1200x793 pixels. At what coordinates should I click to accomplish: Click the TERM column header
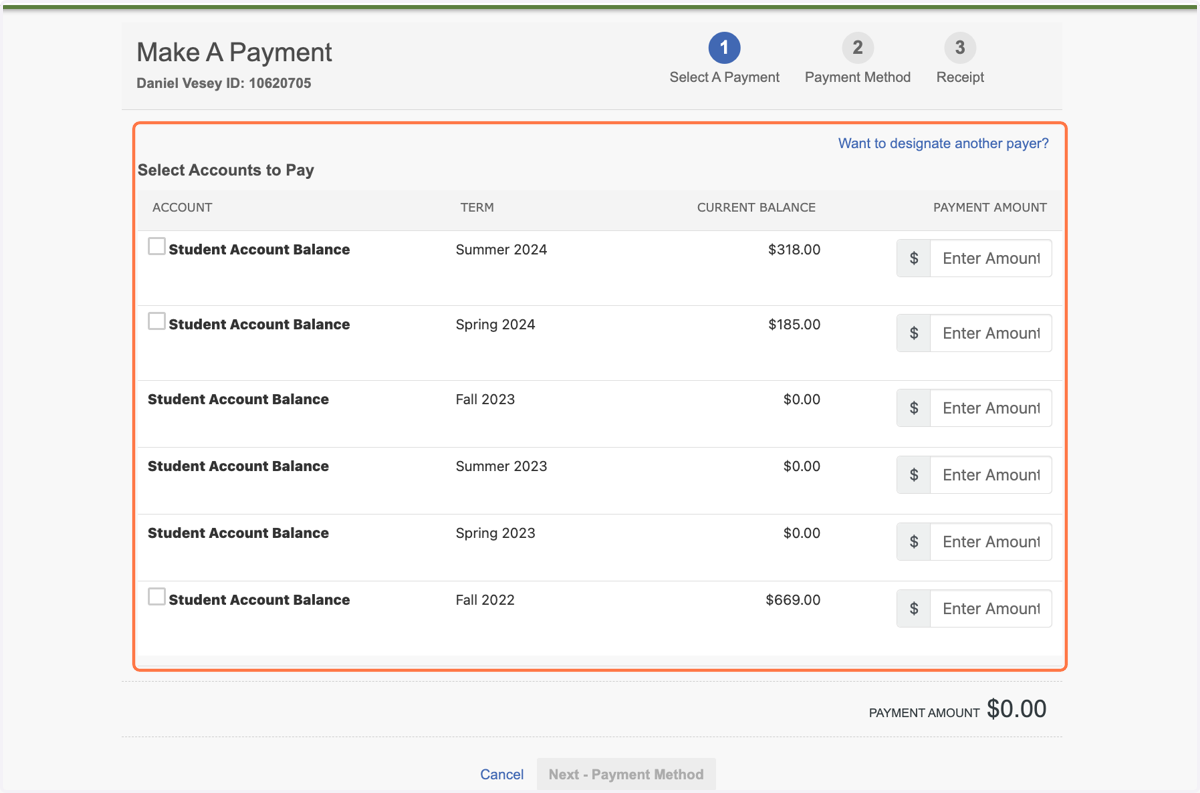pyautogui.click(x=477, y=208)
